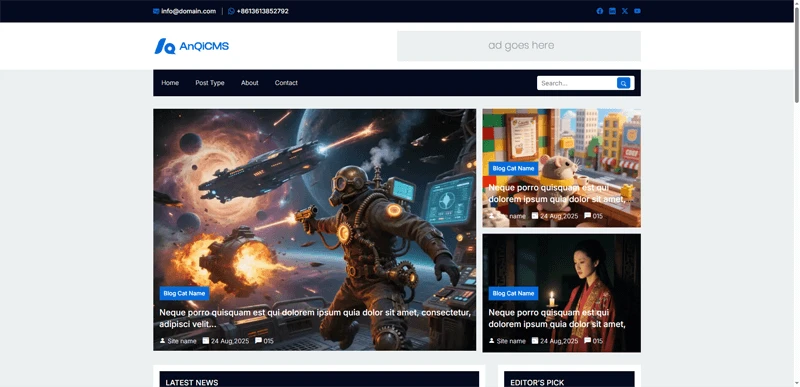Open the large spaceship post headline
The width and height of the screenshot is (800, 387).
pyautogui.click(x=315, y=318)
